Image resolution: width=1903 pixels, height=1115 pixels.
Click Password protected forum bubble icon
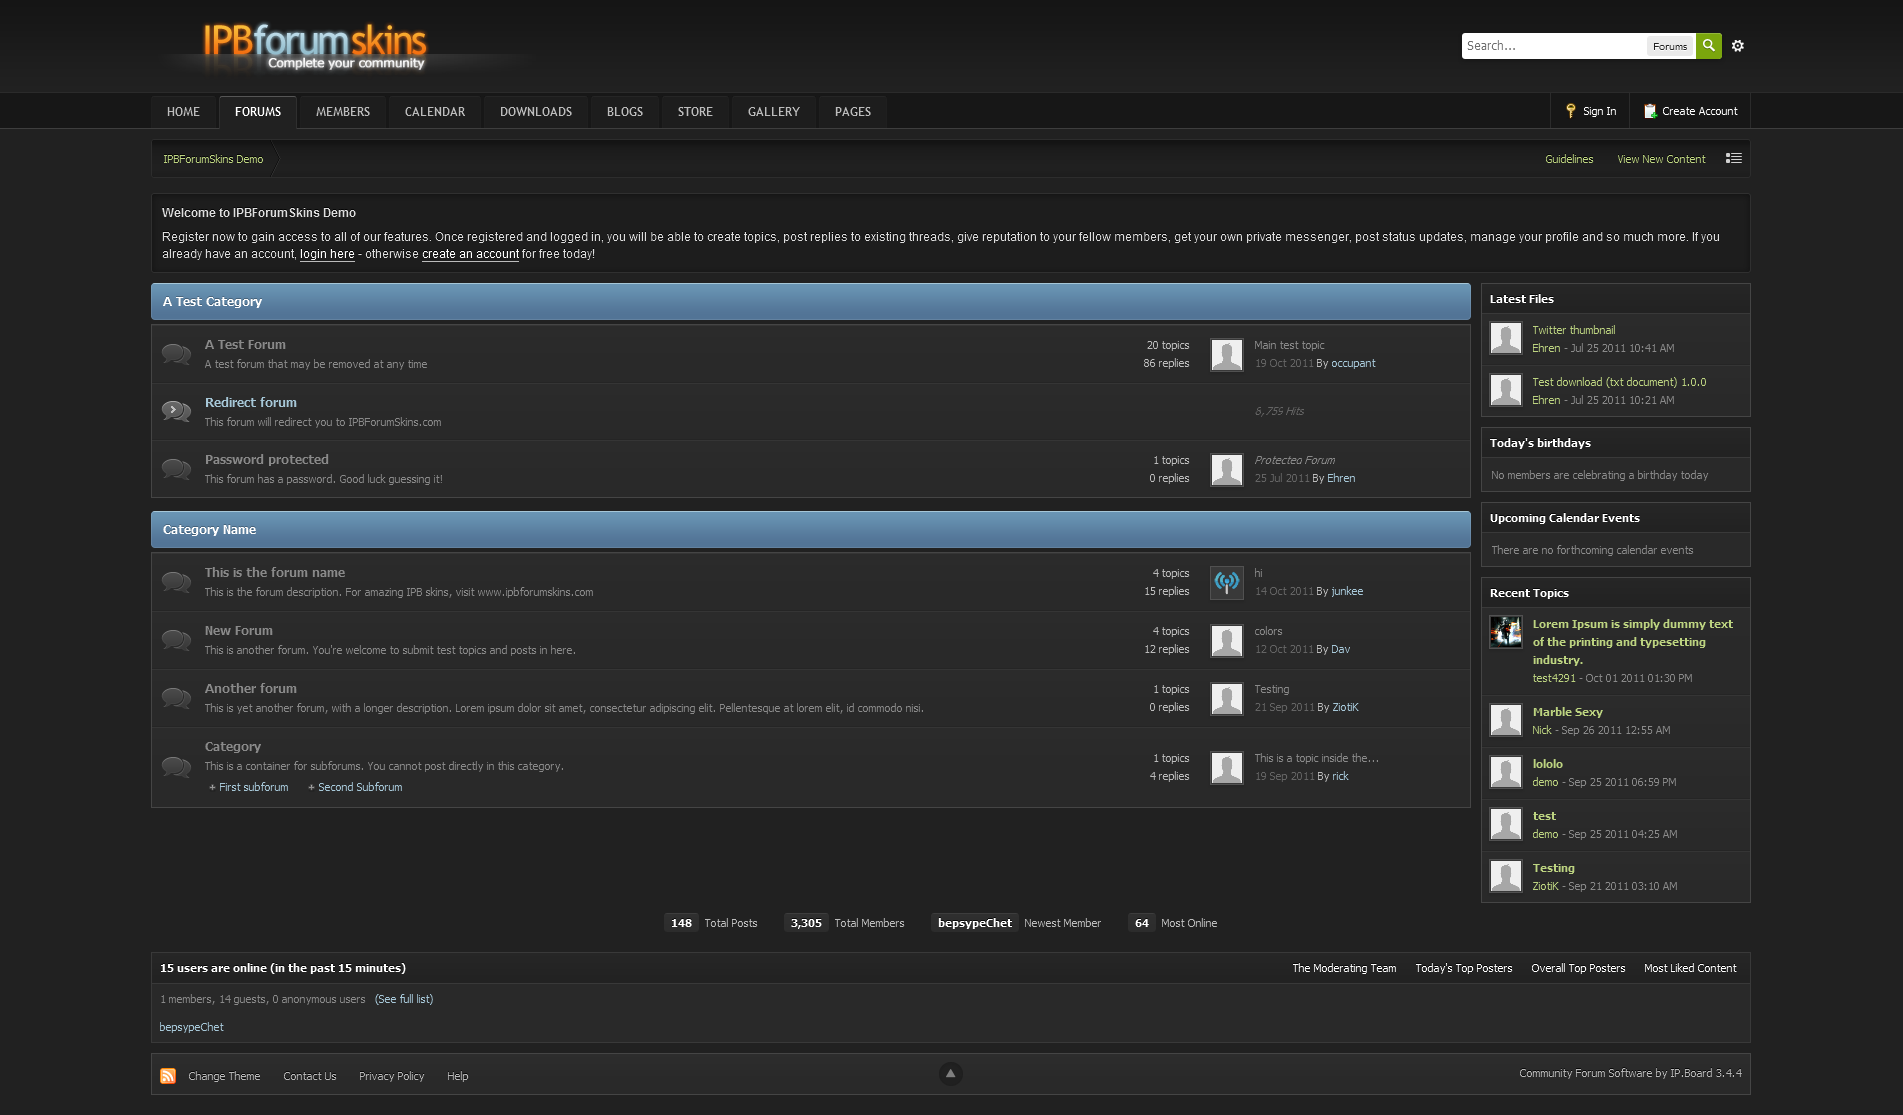pyautogui.click(x=176, y=469)
